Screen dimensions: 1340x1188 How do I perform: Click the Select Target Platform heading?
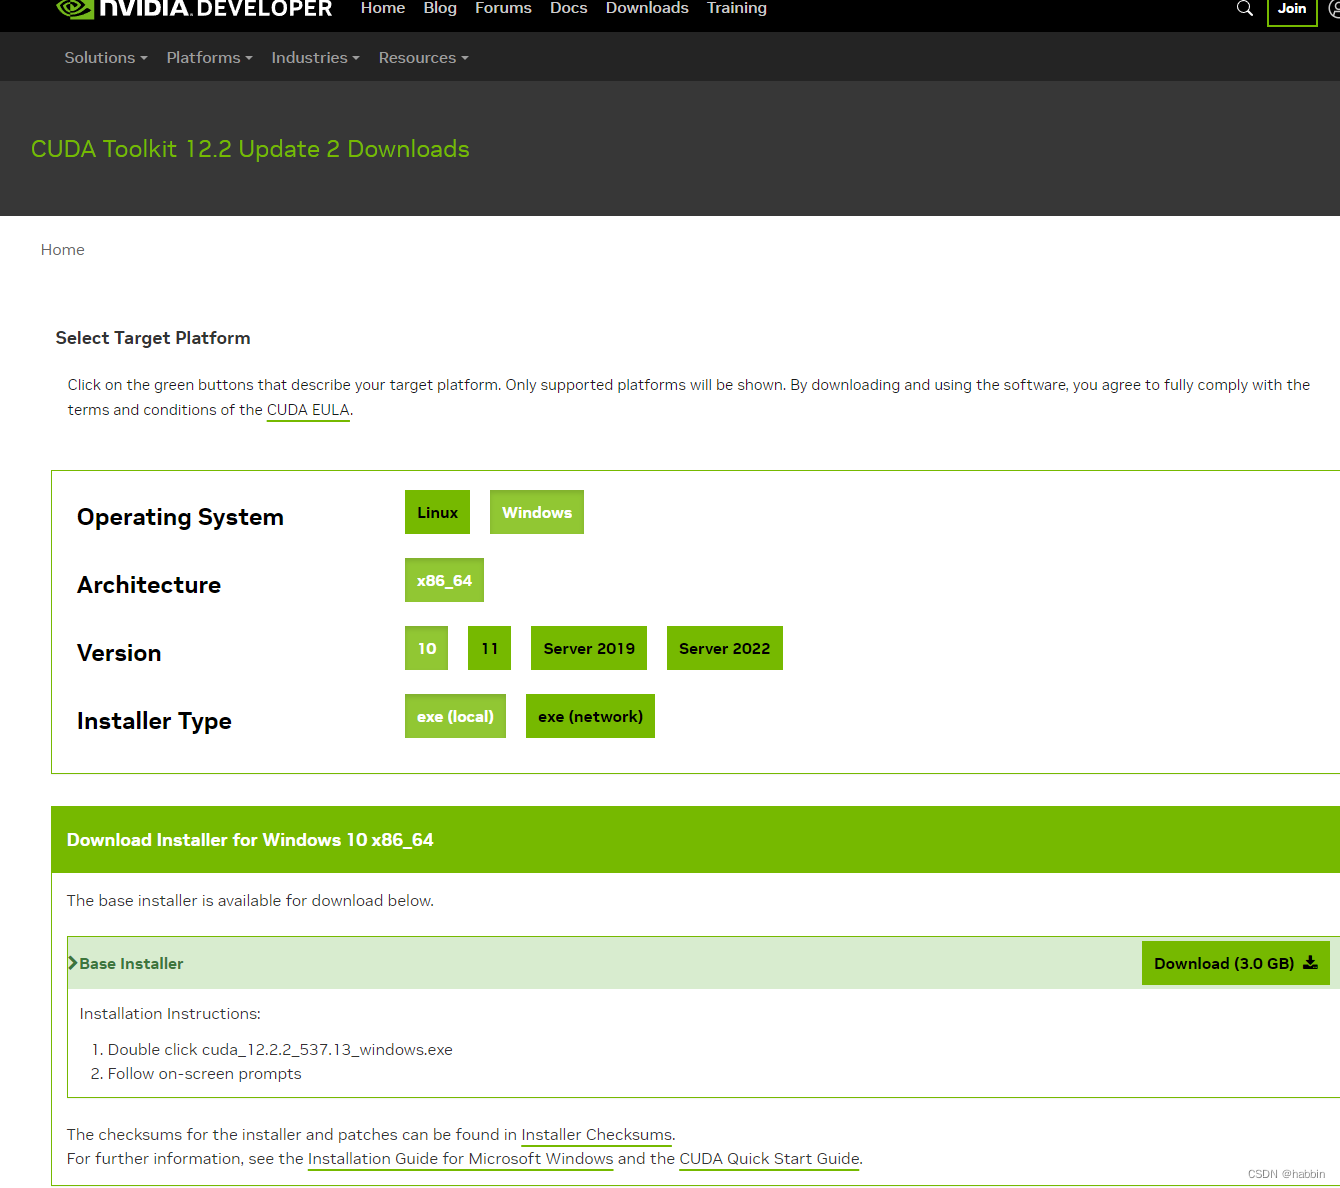click(153, 338)
